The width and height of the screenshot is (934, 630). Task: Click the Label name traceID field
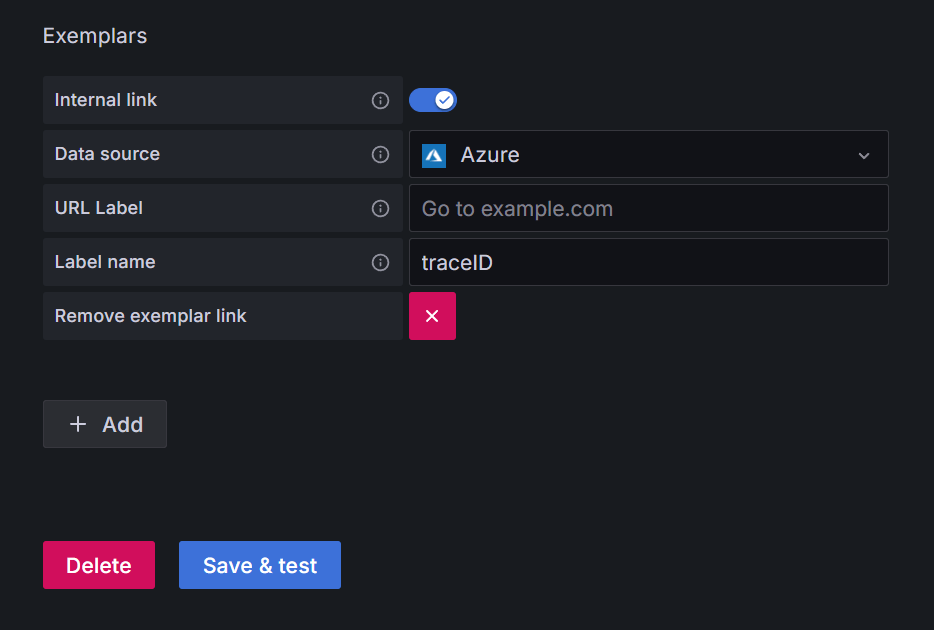click(648, 262)
